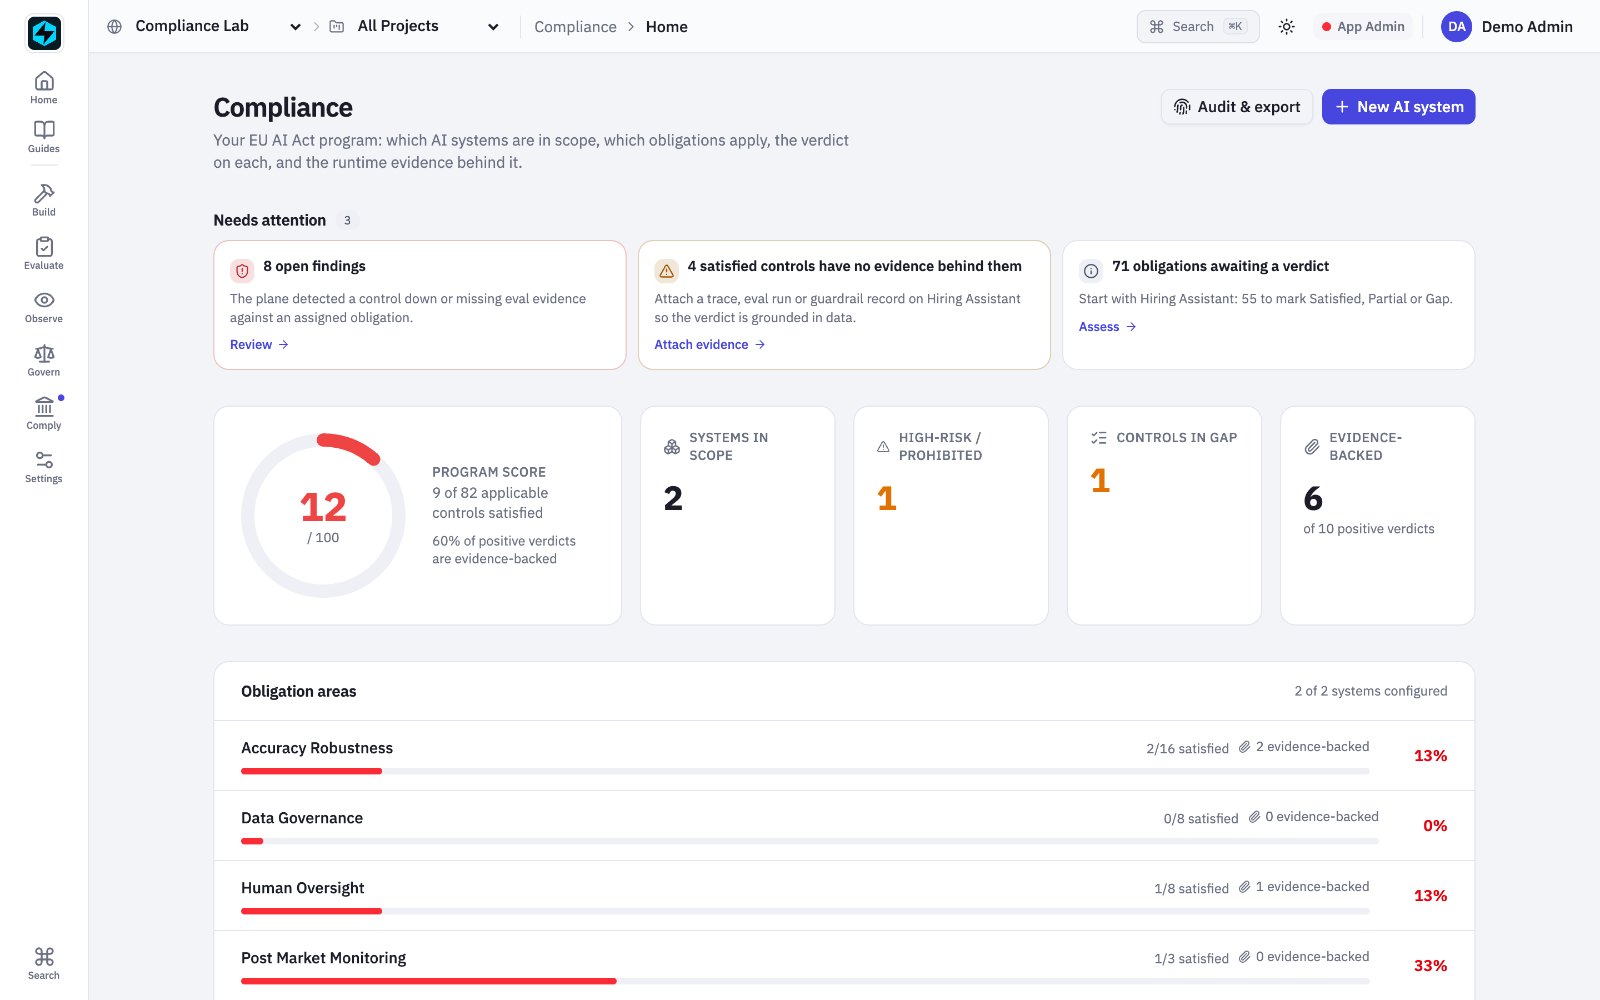Click the Evidence-Backed paperclip icon
This screenshot has width=1600, height=1000.
coord(1312,447)
